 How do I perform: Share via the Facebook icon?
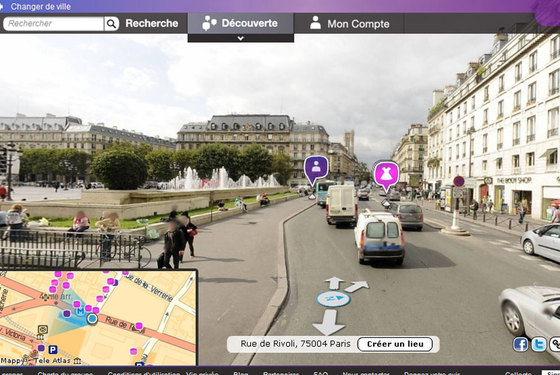[x=520, y=344]
